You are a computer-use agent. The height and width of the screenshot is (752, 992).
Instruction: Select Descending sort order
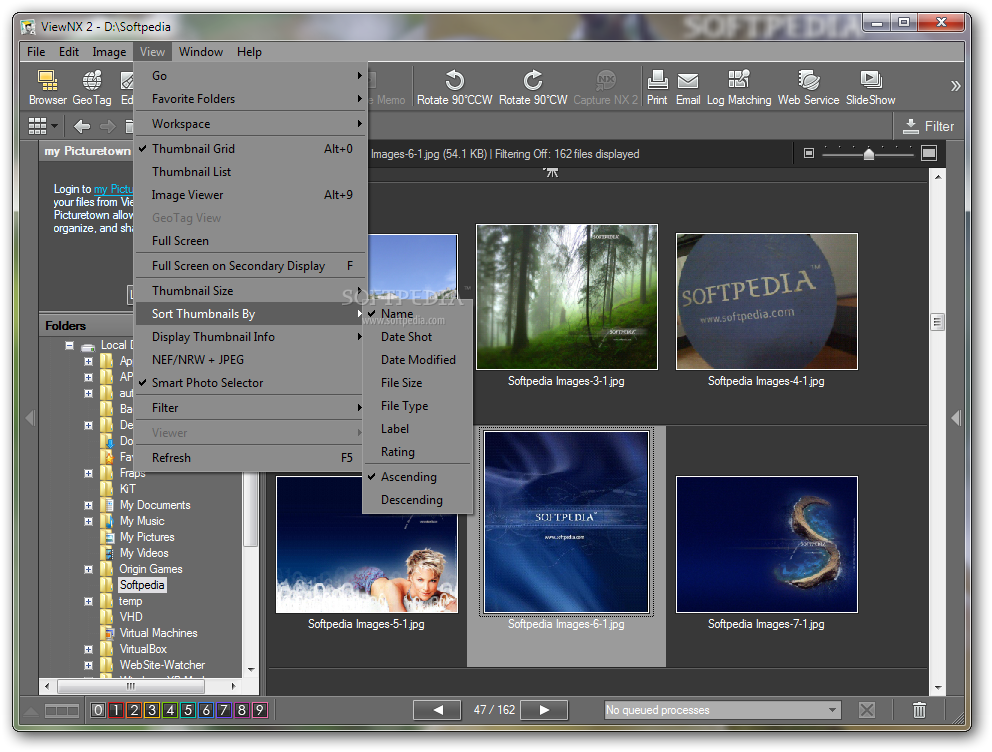[x=418, y=500]
